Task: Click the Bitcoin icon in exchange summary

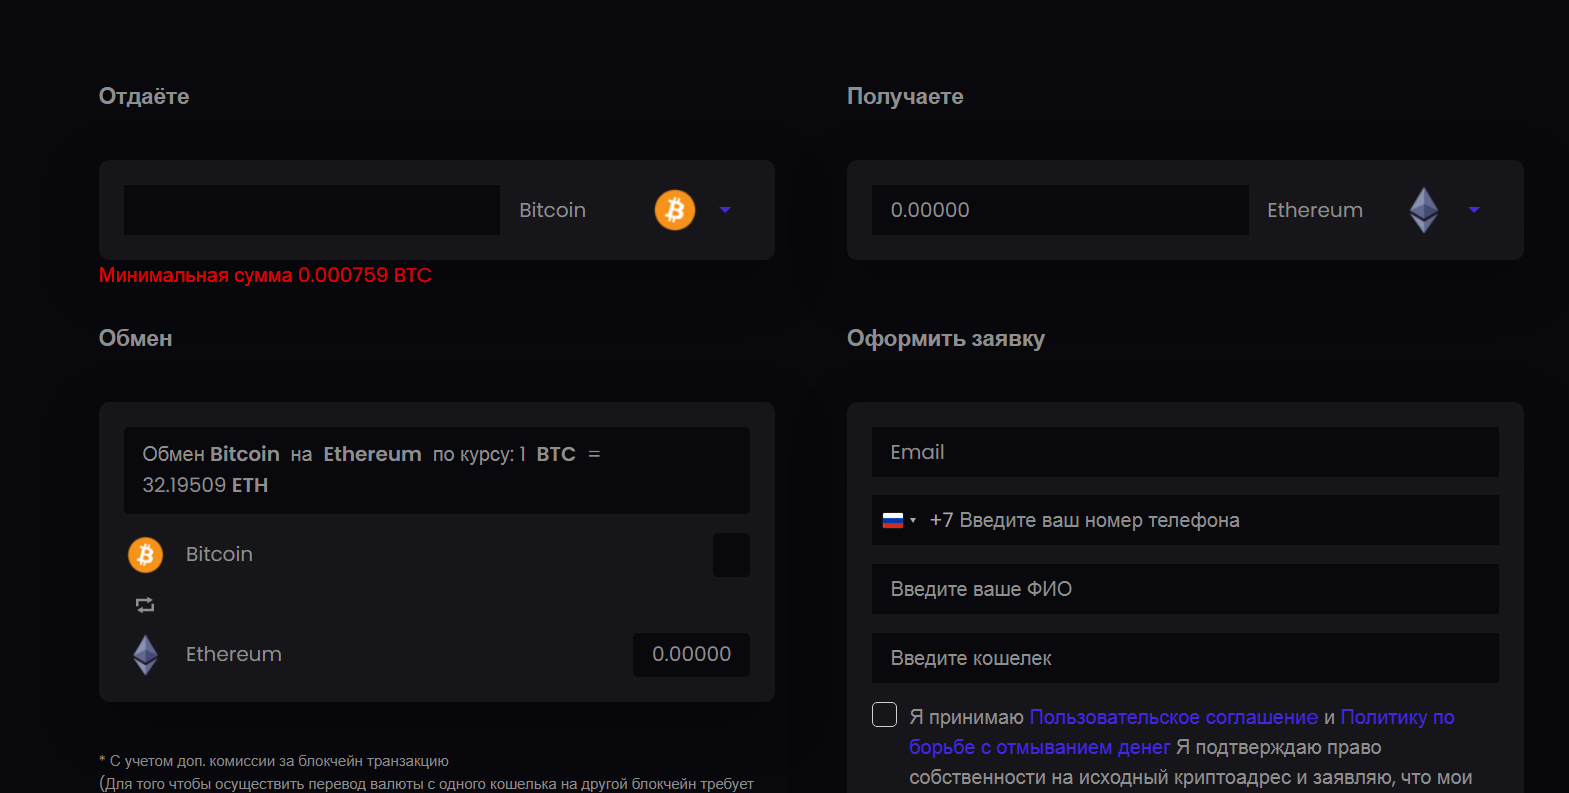Action: [x=145, y=554]
